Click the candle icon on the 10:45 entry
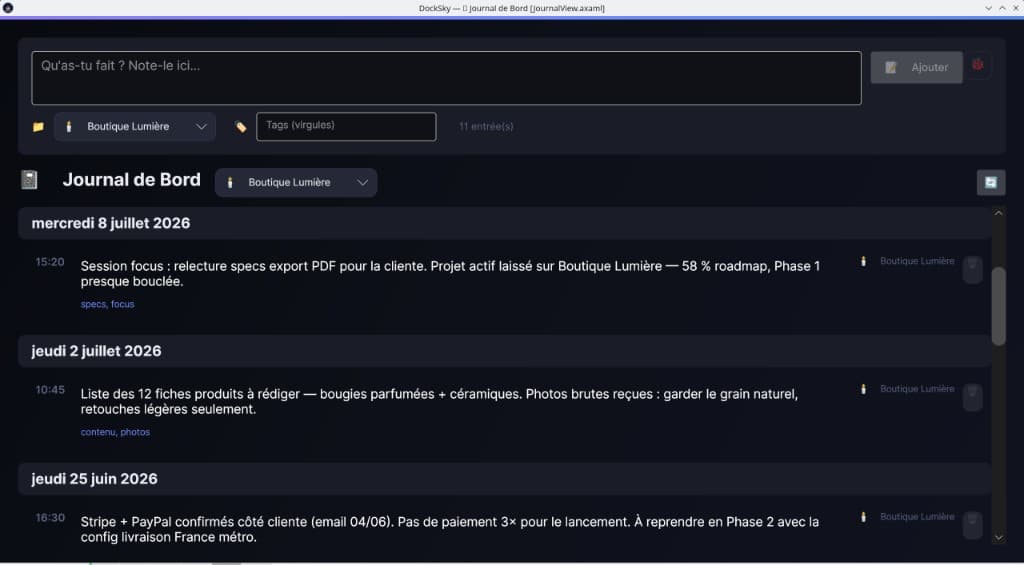 863,389
